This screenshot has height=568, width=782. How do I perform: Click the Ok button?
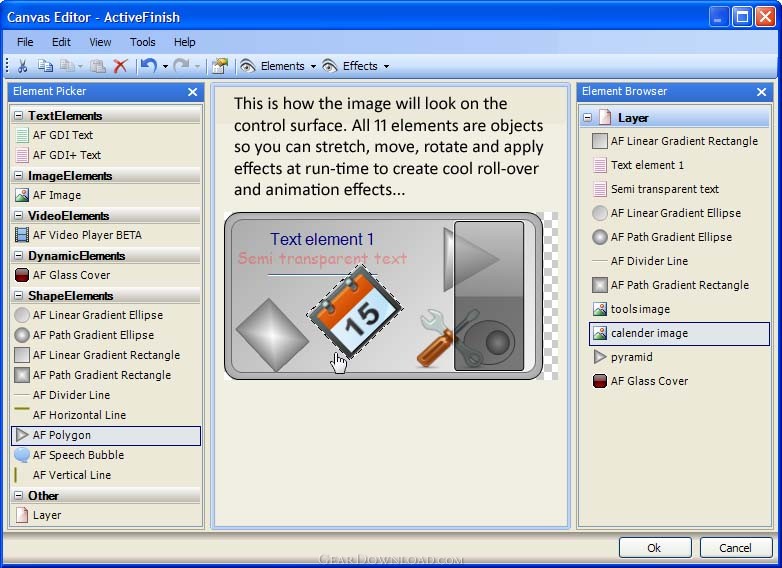(x=655, y=548)
